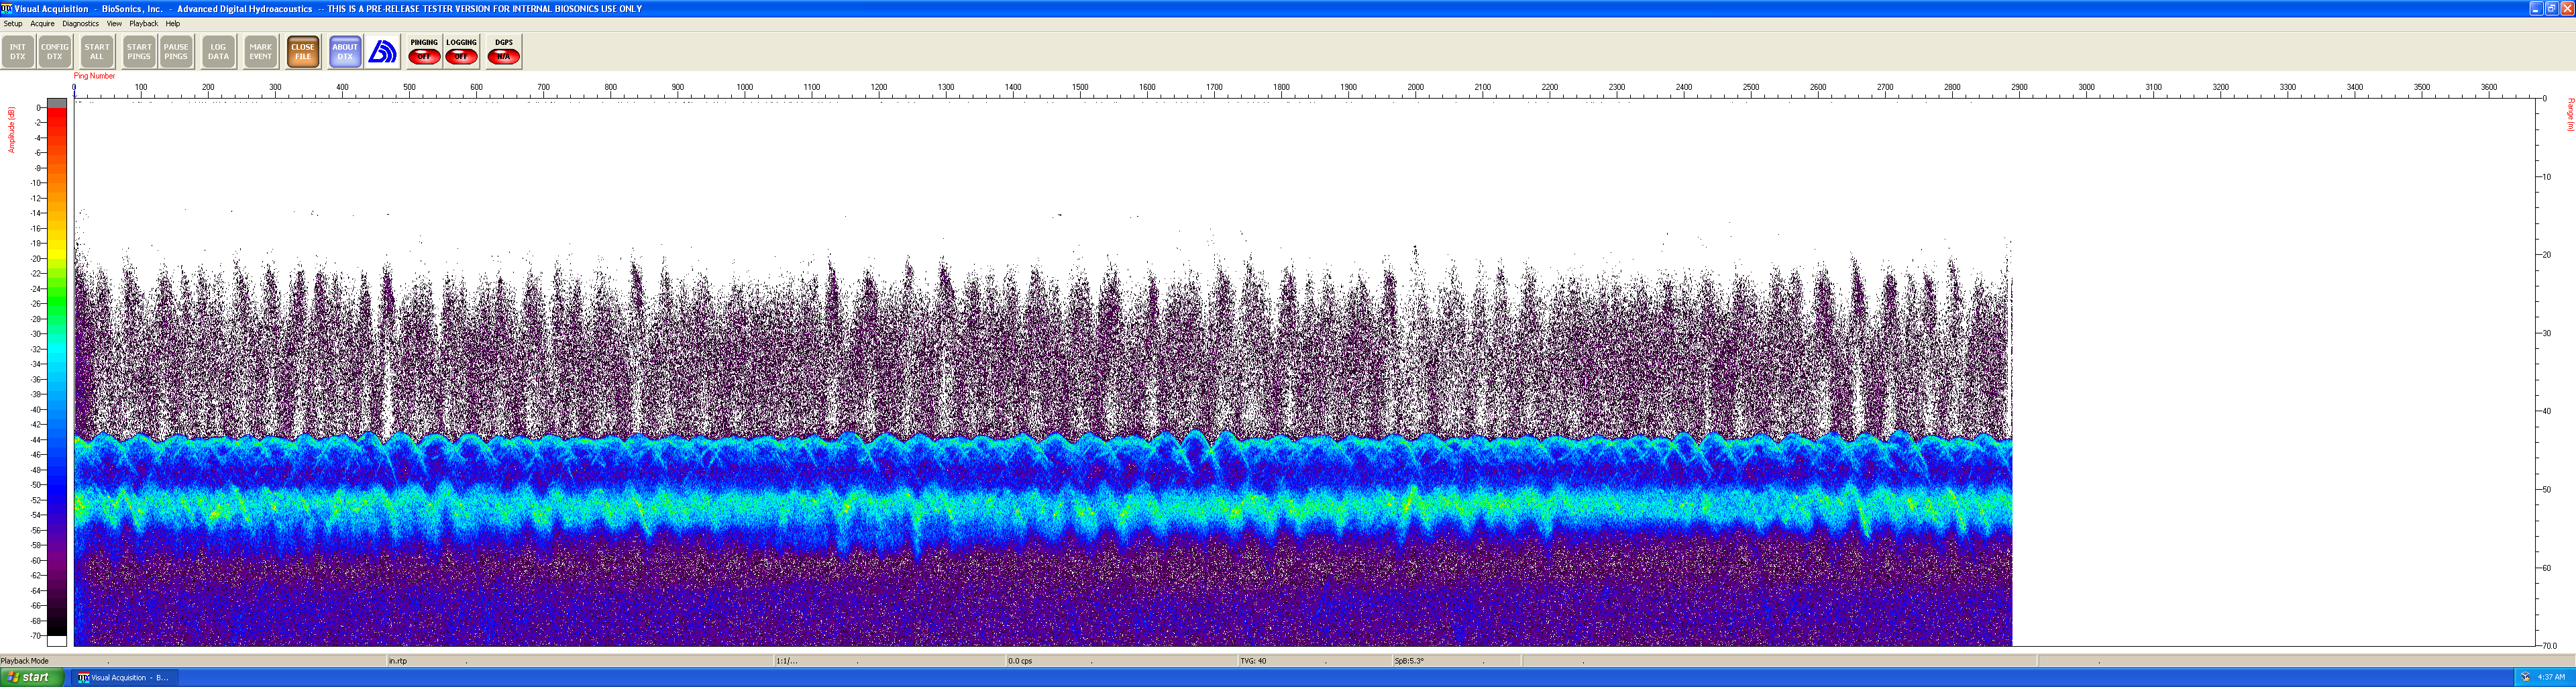Open the ABOUT DTX dialog
This screenshot has width=2576, height=687.
(x=345, y=52)
